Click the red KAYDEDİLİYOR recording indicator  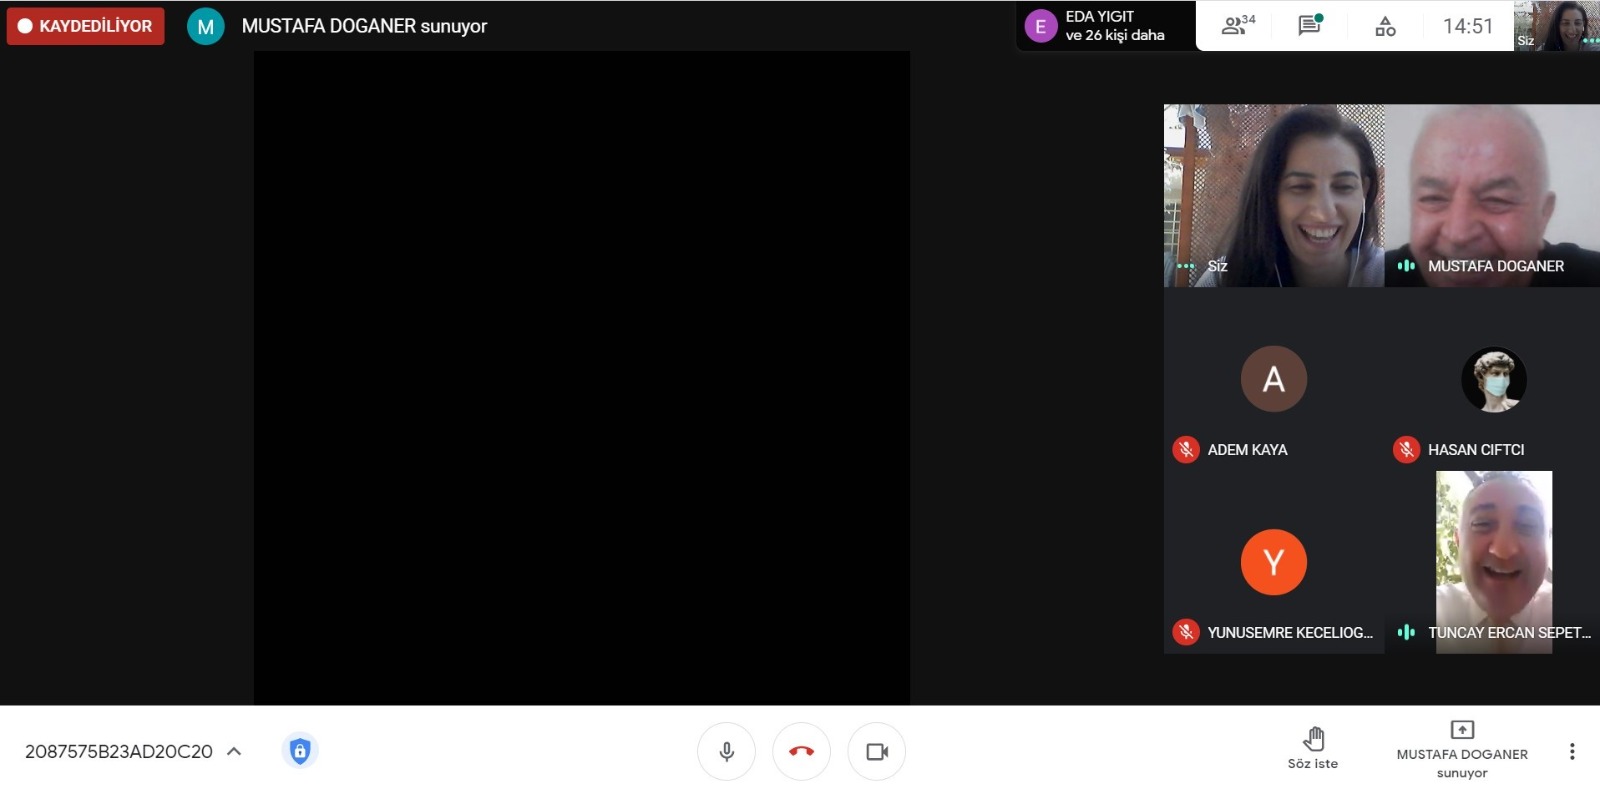point(86,26)
